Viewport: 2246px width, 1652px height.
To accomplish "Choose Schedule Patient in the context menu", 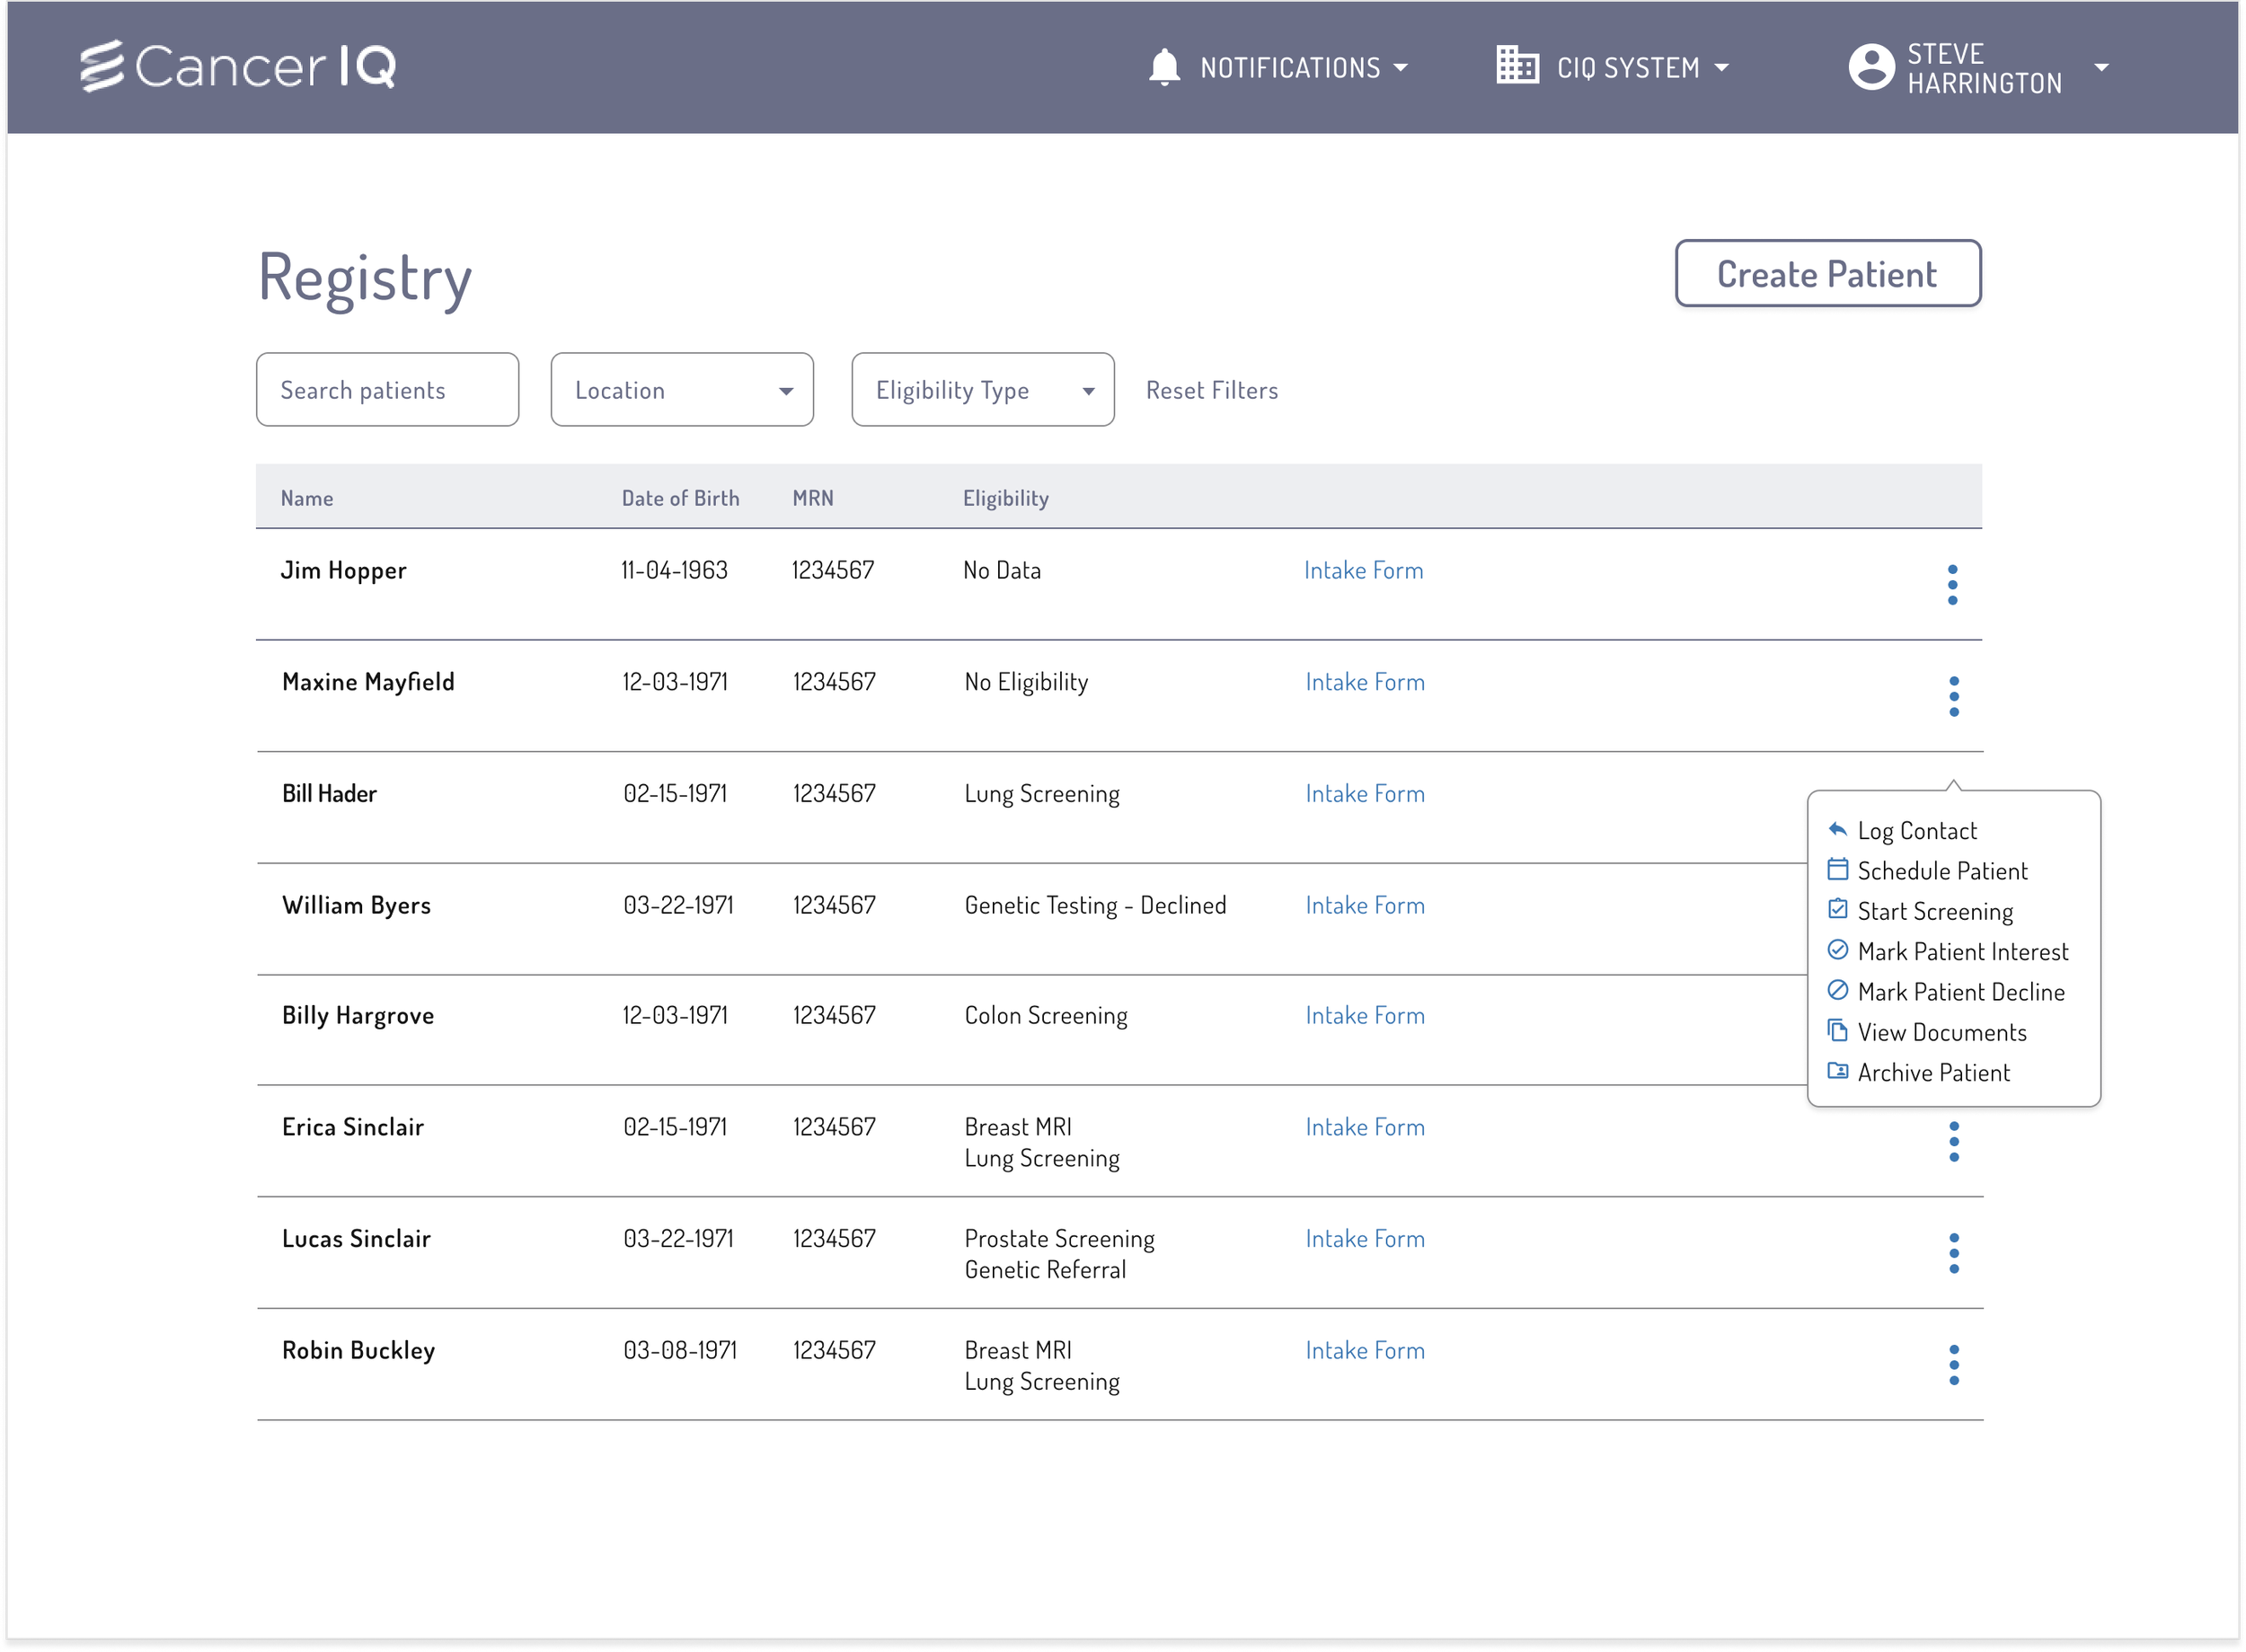I will pos(1941,871).
